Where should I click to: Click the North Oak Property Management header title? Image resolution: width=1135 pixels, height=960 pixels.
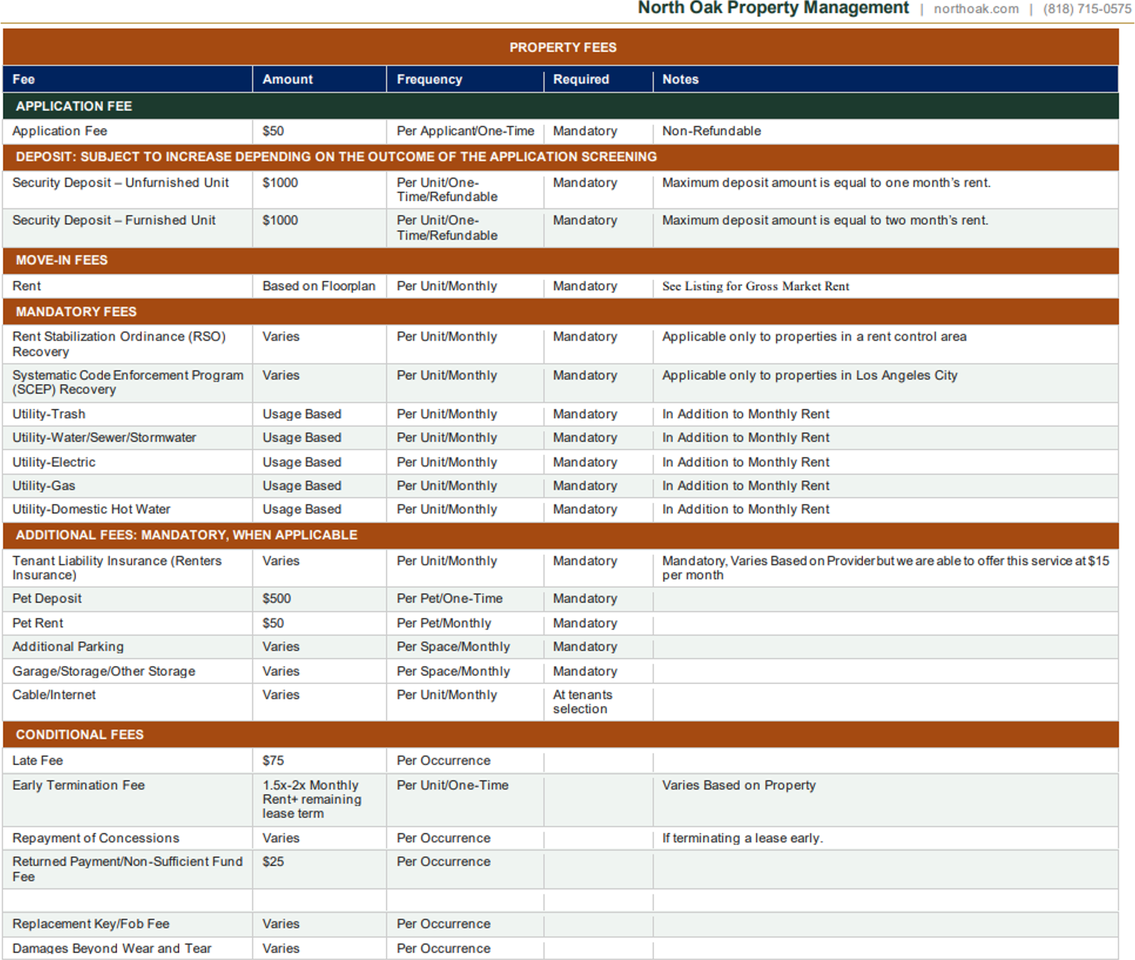point(773,8)
